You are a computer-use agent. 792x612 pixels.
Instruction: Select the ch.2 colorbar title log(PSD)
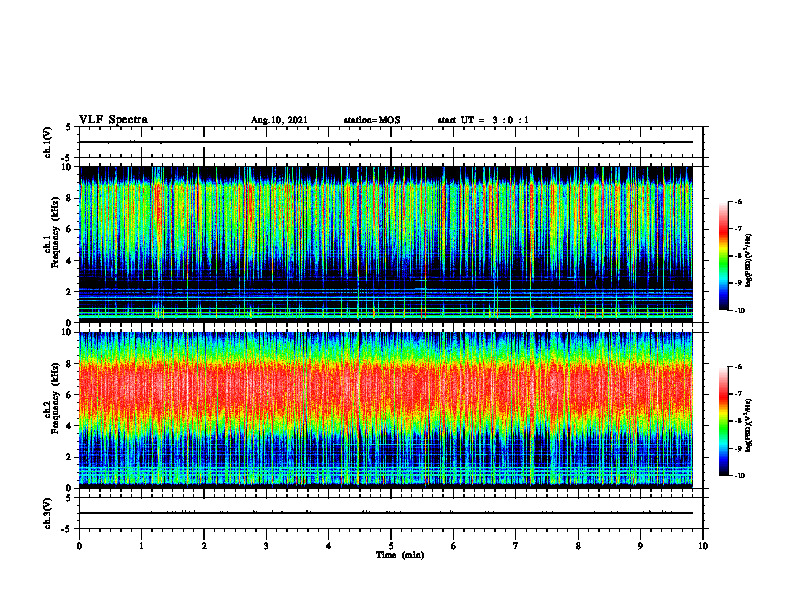tap(749, 425)
